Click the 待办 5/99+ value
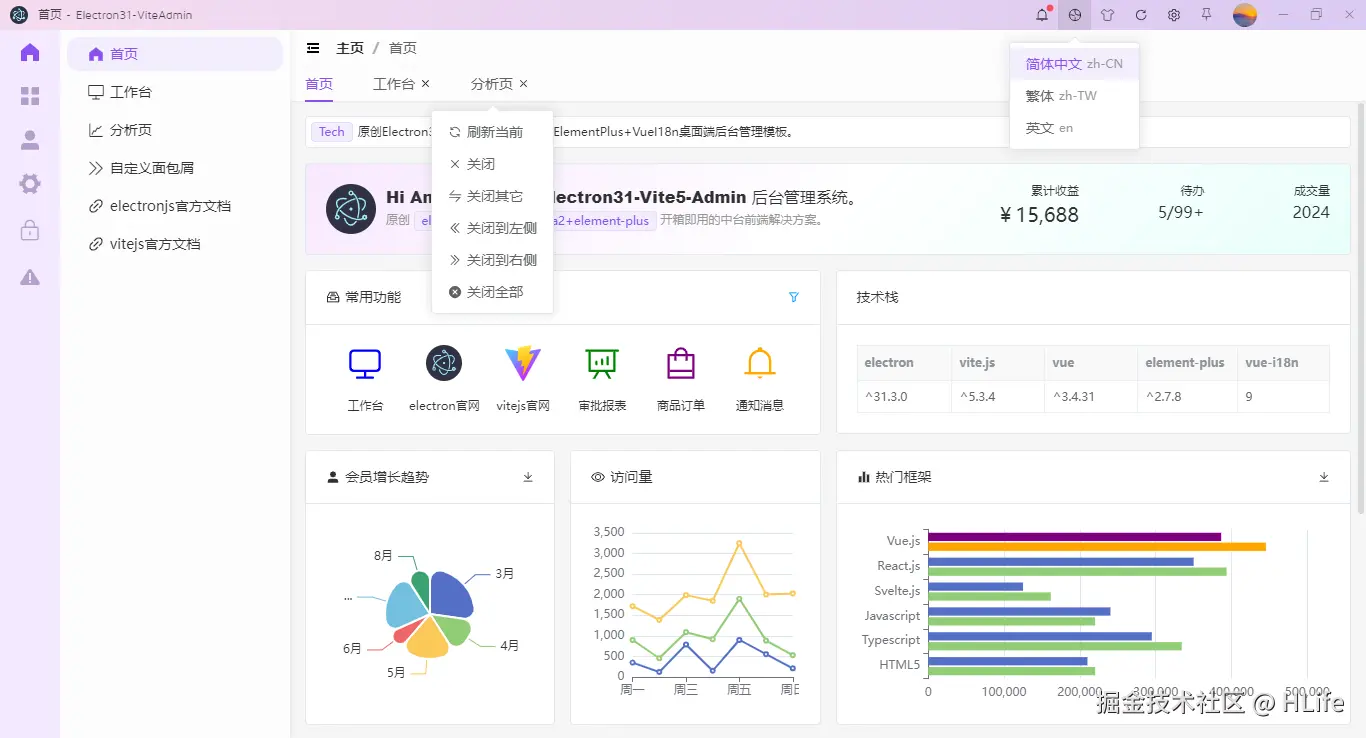This screenshot has height=738, width=1366. coord(1181,213)
